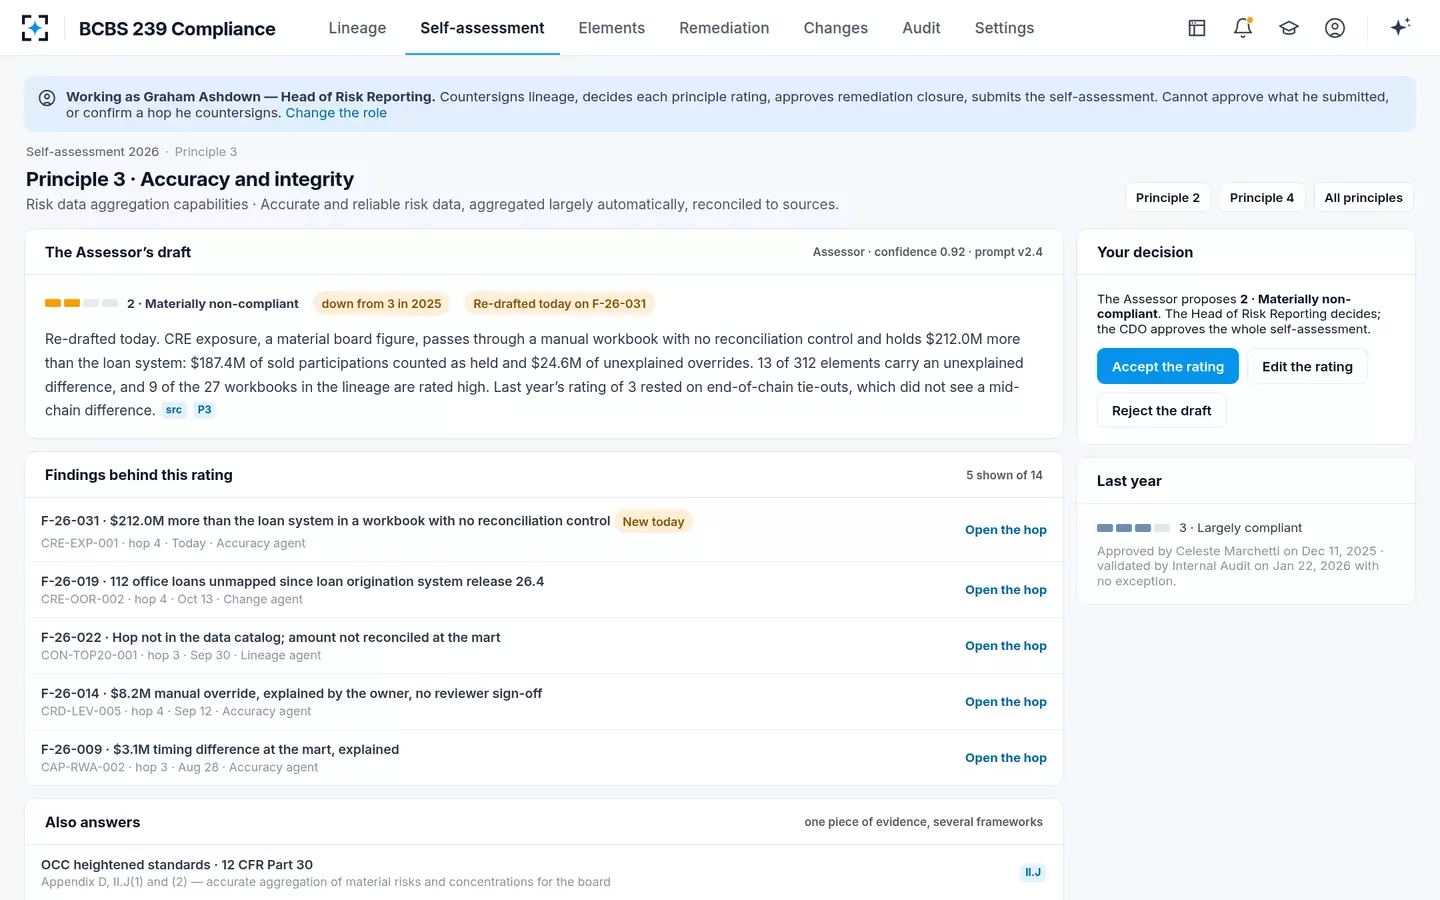Click 'Assessor · confidence 0.92 · prompt v2.4'

point(927,252)
